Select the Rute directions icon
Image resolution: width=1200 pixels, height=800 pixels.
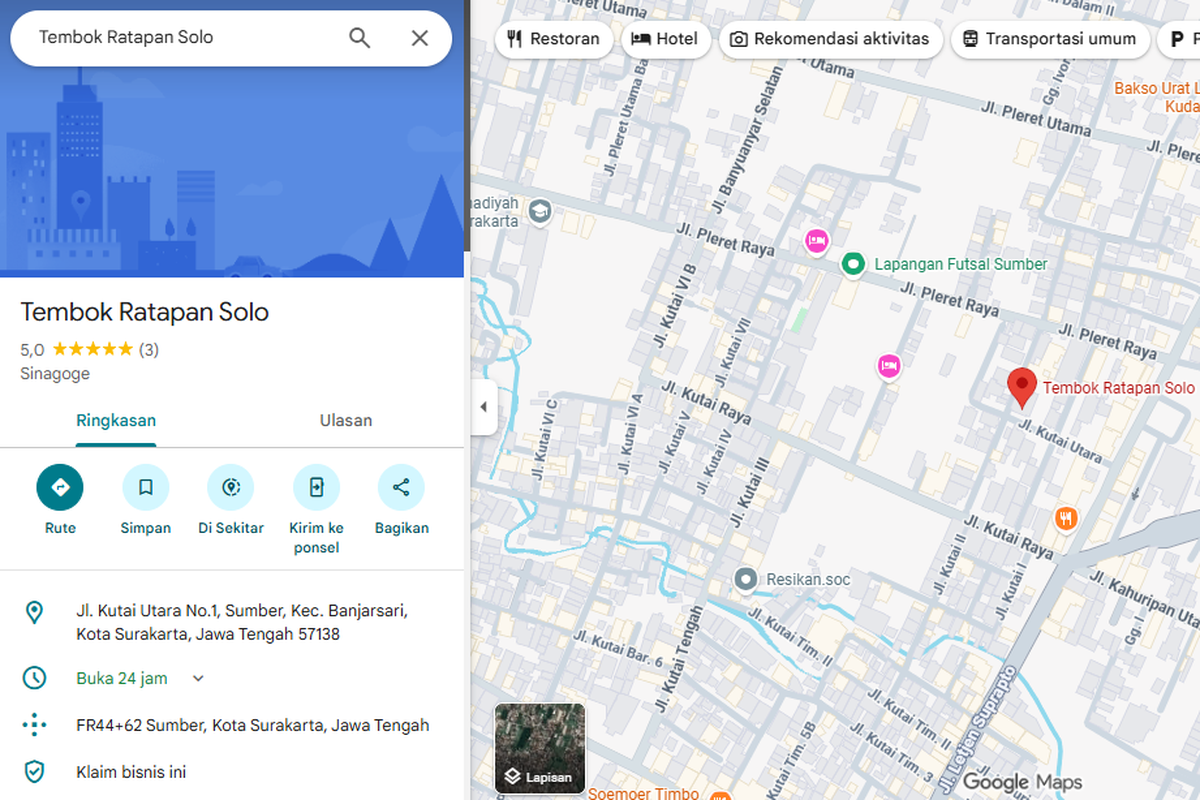click(x=60, y=487)
